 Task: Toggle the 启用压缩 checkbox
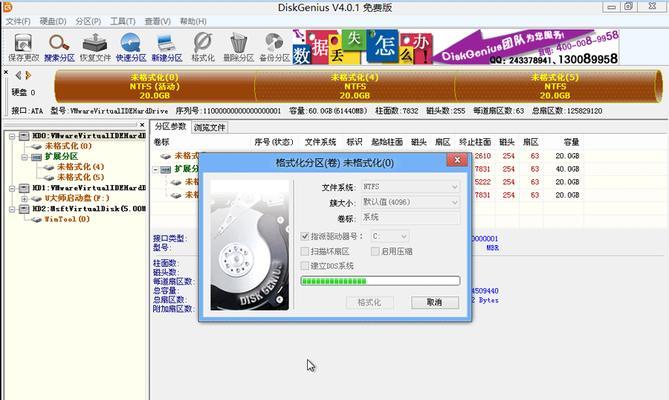pos(375,251)
